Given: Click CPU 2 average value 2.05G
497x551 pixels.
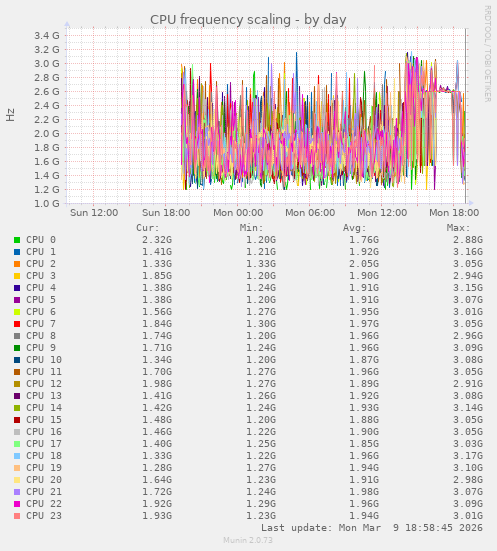Looking at the screenshot, I should point(364,264).
